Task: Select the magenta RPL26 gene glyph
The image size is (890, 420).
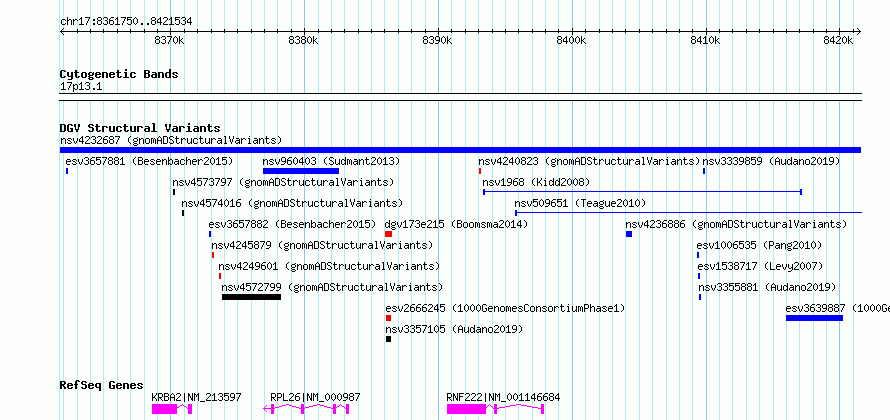Action: point(306,409)
